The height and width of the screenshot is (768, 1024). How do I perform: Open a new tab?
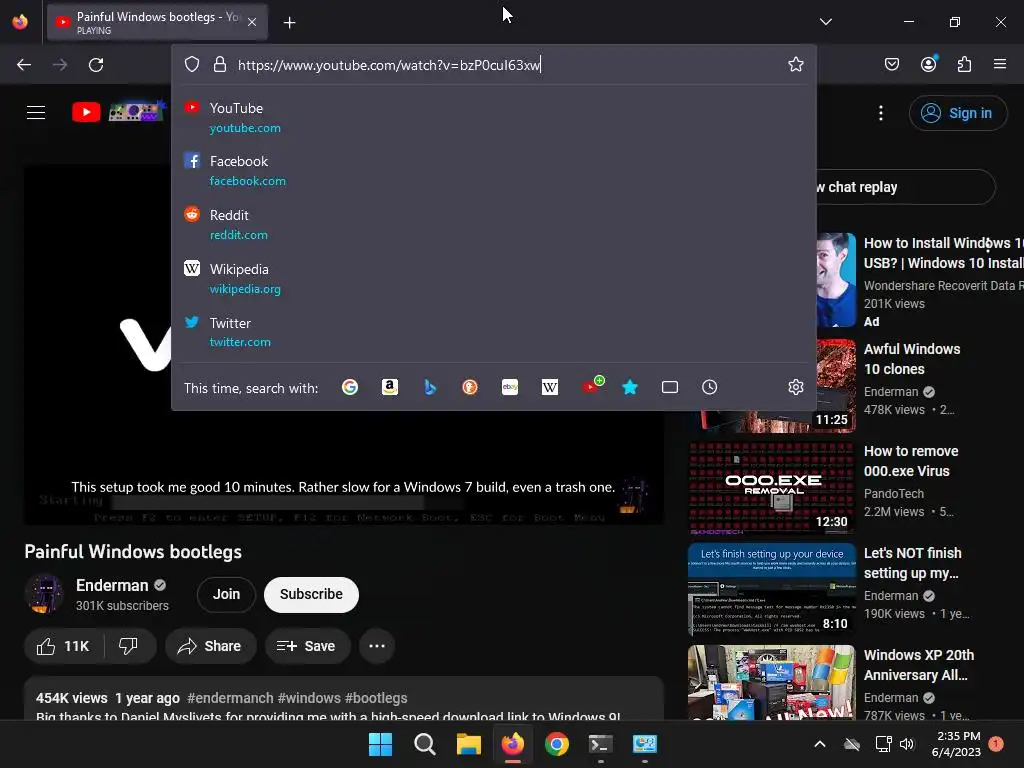point(289,22)
